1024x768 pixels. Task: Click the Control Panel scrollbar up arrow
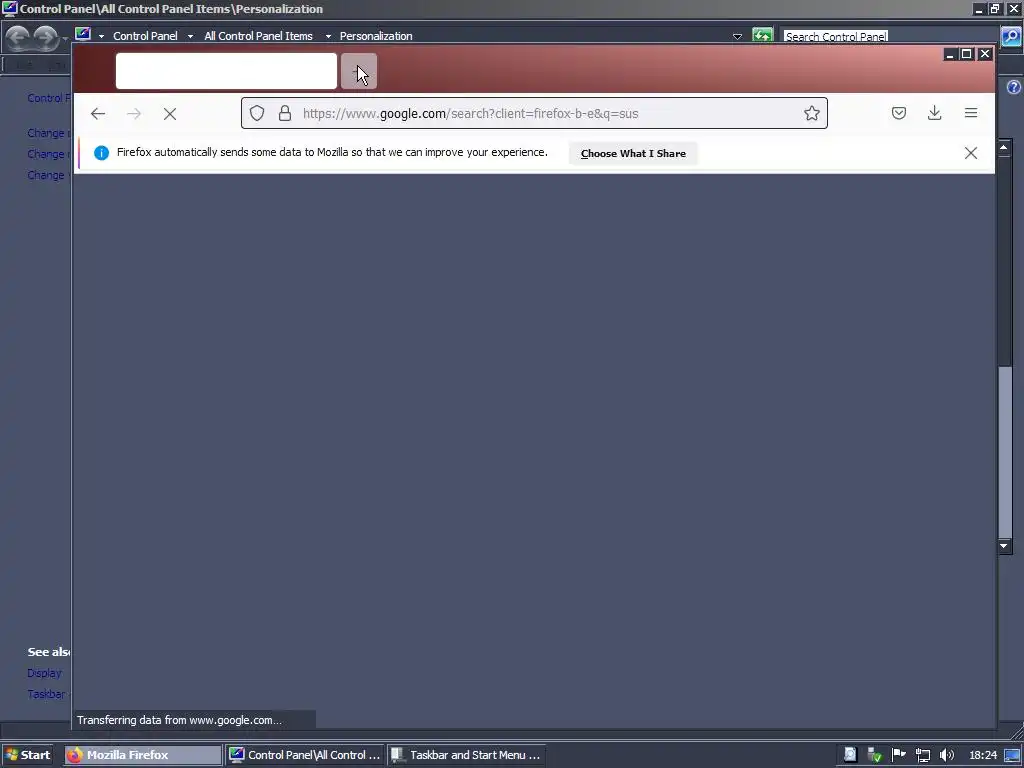[x=1004, y=147]
